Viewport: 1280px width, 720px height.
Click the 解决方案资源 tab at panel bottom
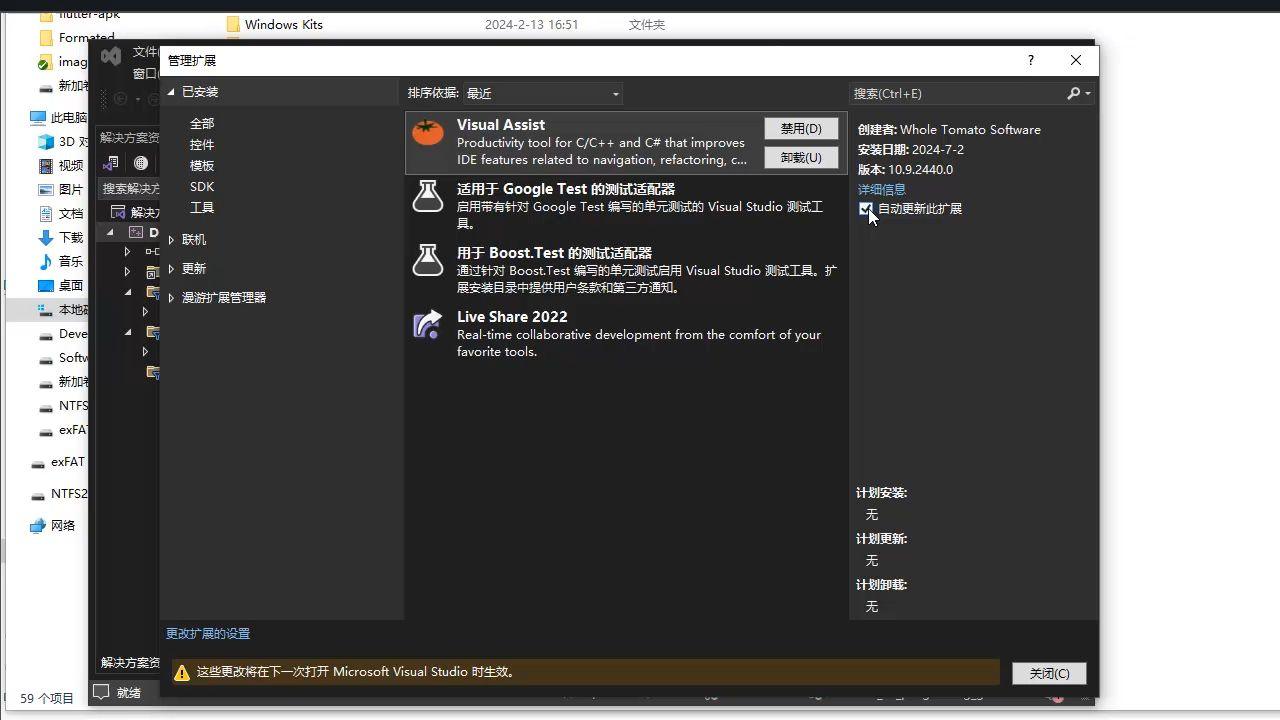pos(130,662)
